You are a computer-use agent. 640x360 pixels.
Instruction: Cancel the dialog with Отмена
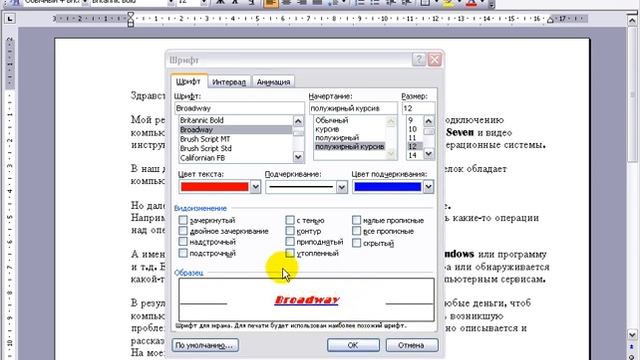point(411,345)
